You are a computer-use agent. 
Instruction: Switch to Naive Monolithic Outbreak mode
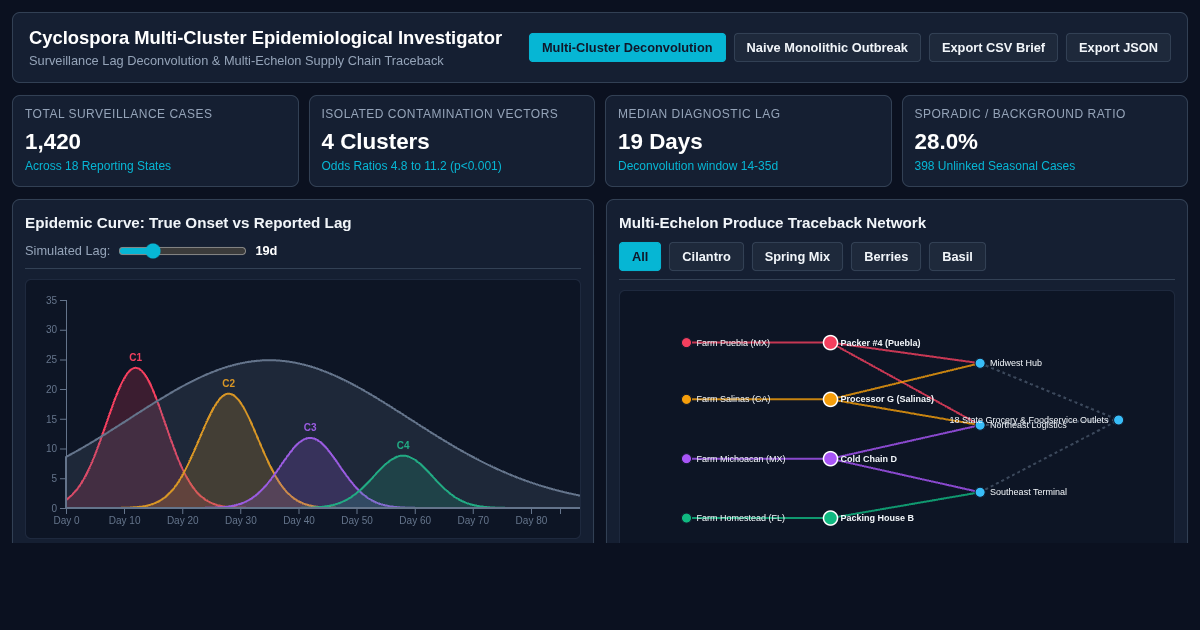827,47
